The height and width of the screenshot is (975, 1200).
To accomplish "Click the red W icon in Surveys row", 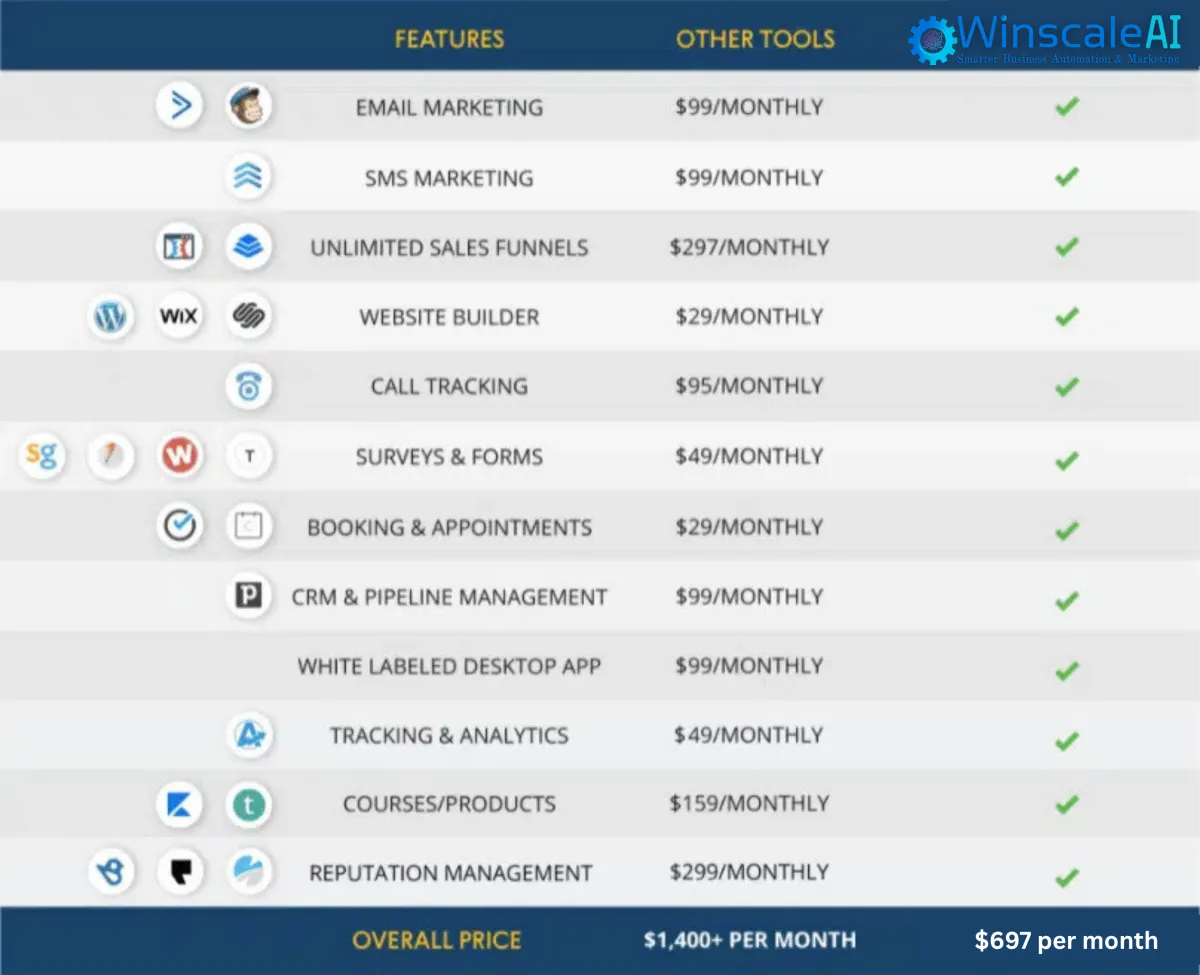I will [180, 457].
